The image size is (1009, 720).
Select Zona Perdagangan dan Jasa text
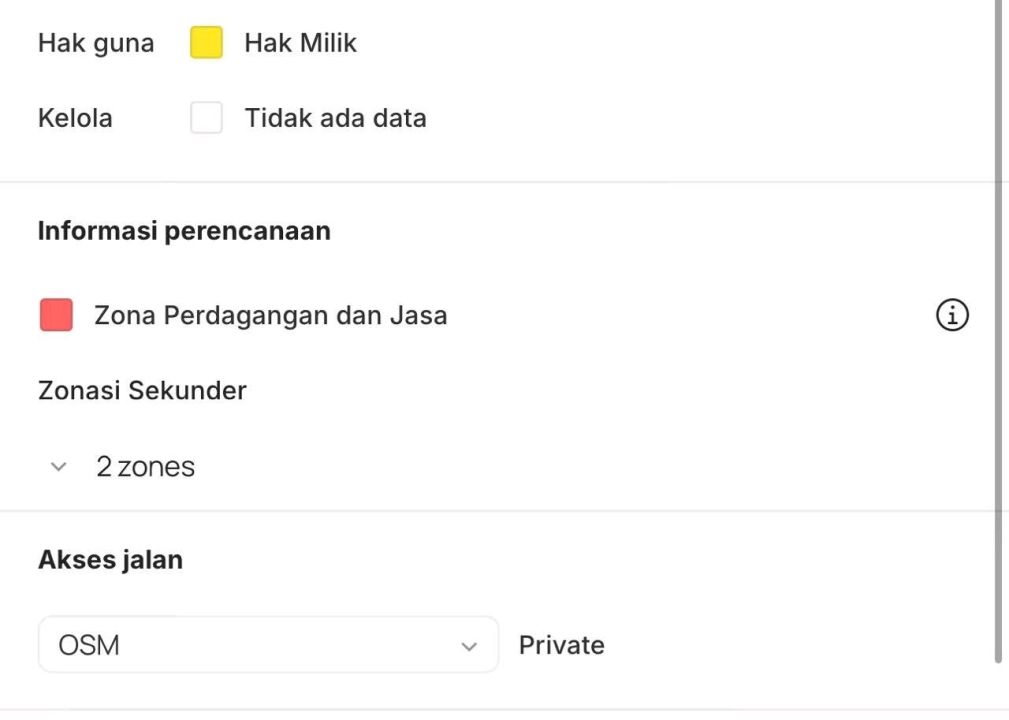coord(270,316)
